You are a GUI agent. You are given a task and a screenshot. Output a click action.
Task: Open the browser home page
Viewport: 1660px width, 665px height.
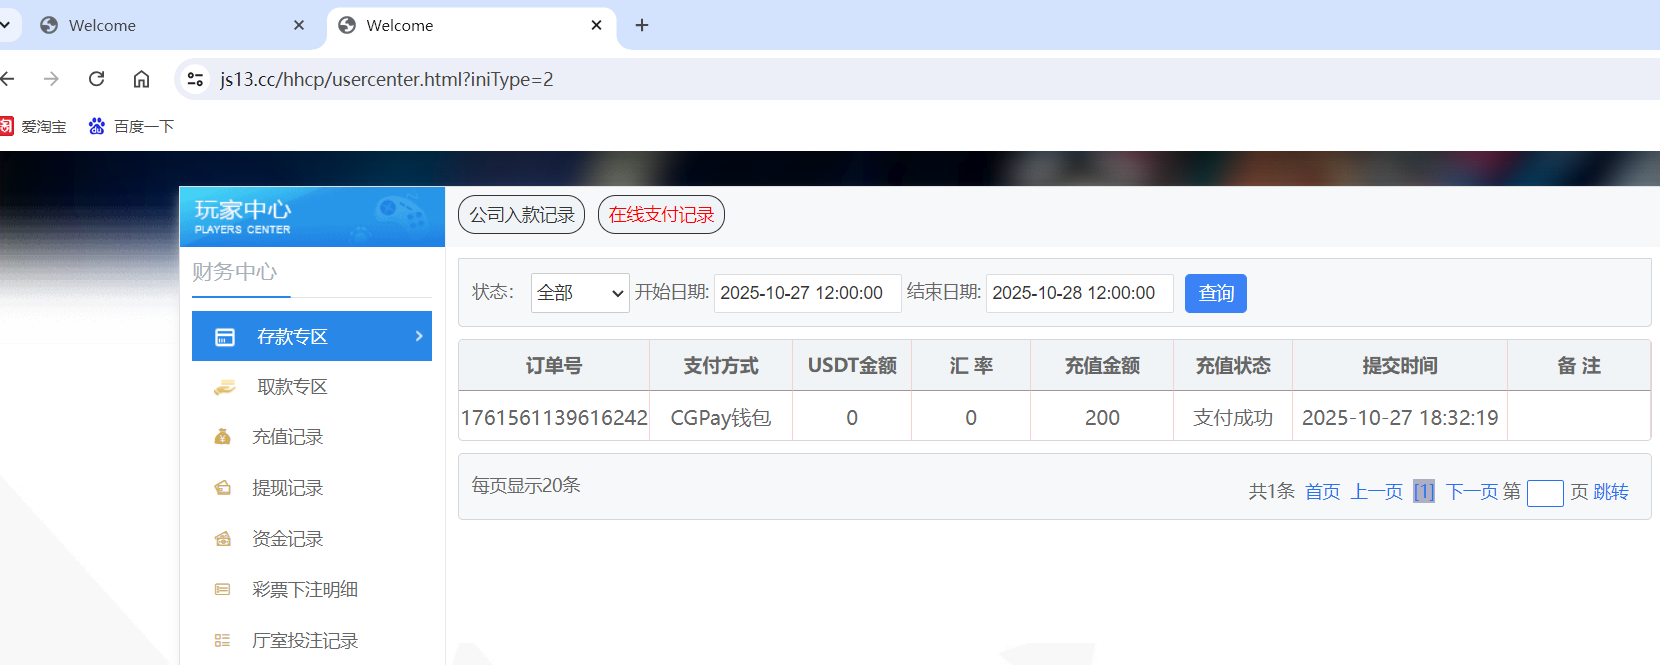pos(142,79)
